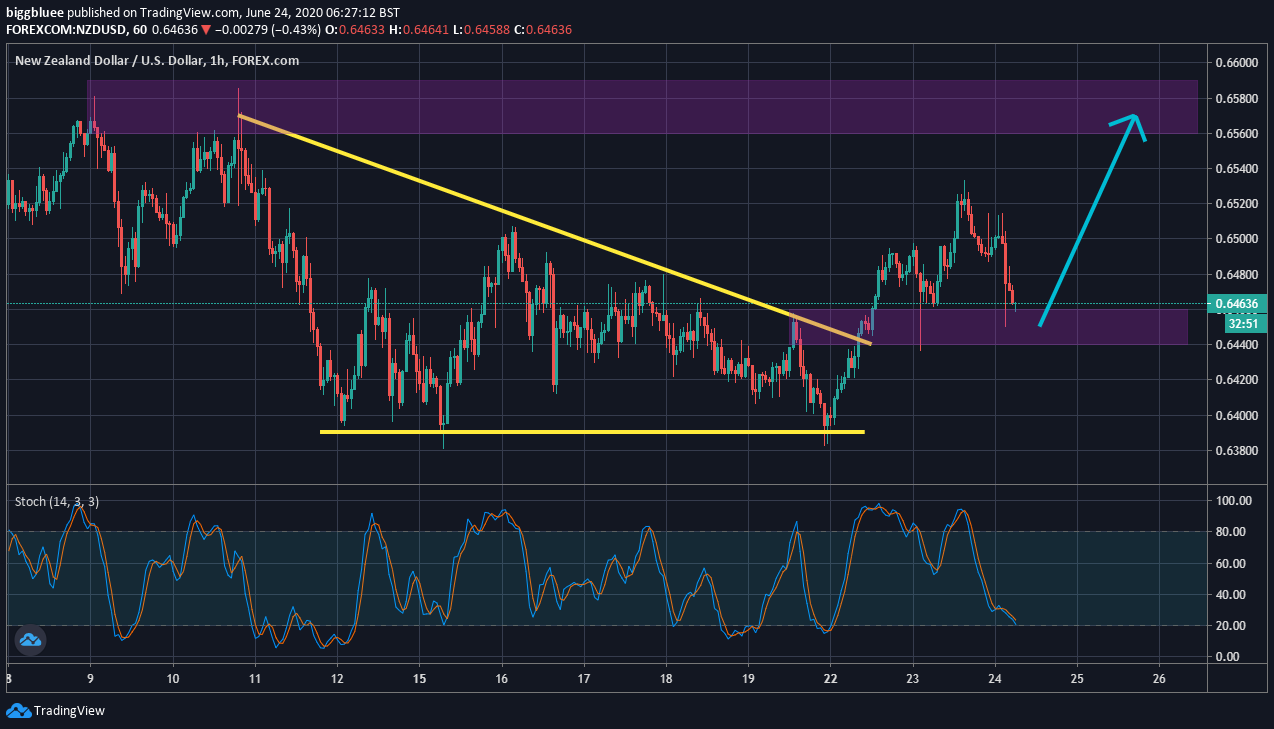Click the O:0.64633 open value in header
Viewport: 1274px width, 729px height.
click(x=353, y=30)
